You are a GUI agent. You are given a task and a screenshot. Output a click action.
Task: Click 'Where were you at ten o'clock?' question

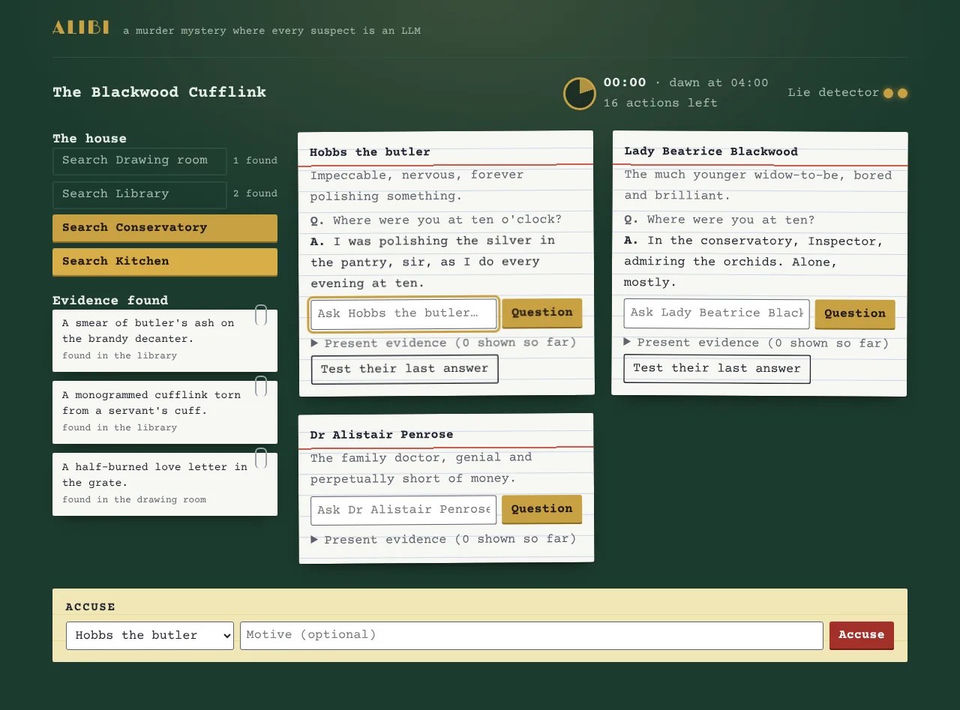[x=447, y=220]
